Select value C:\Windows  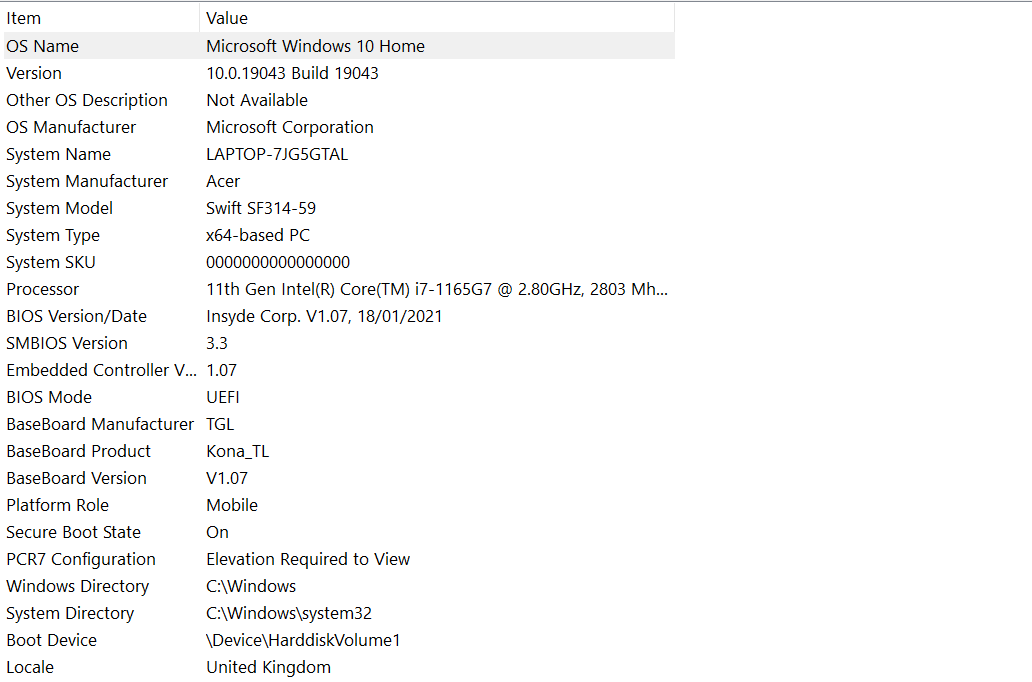[251, 586]
